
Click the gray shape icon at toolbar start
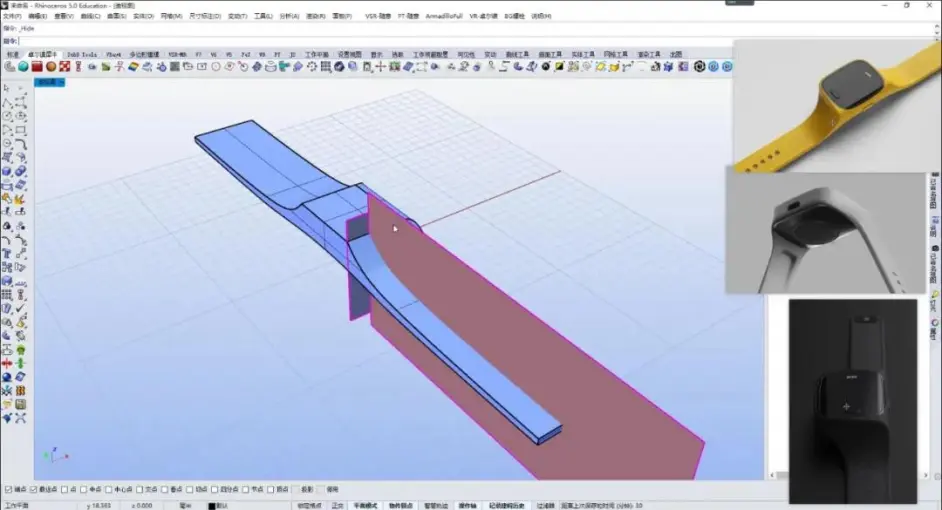point(10,67)
